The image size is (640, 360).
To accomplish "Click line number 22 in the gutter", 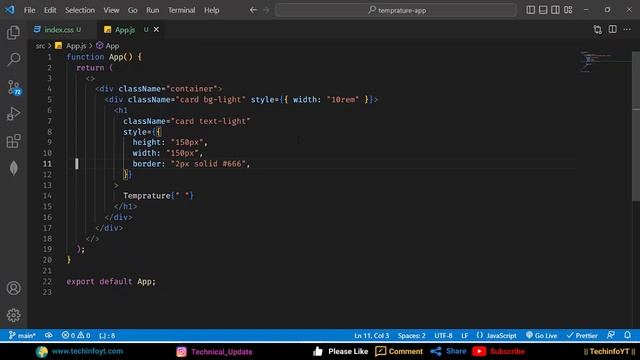I will coord(47,281).
